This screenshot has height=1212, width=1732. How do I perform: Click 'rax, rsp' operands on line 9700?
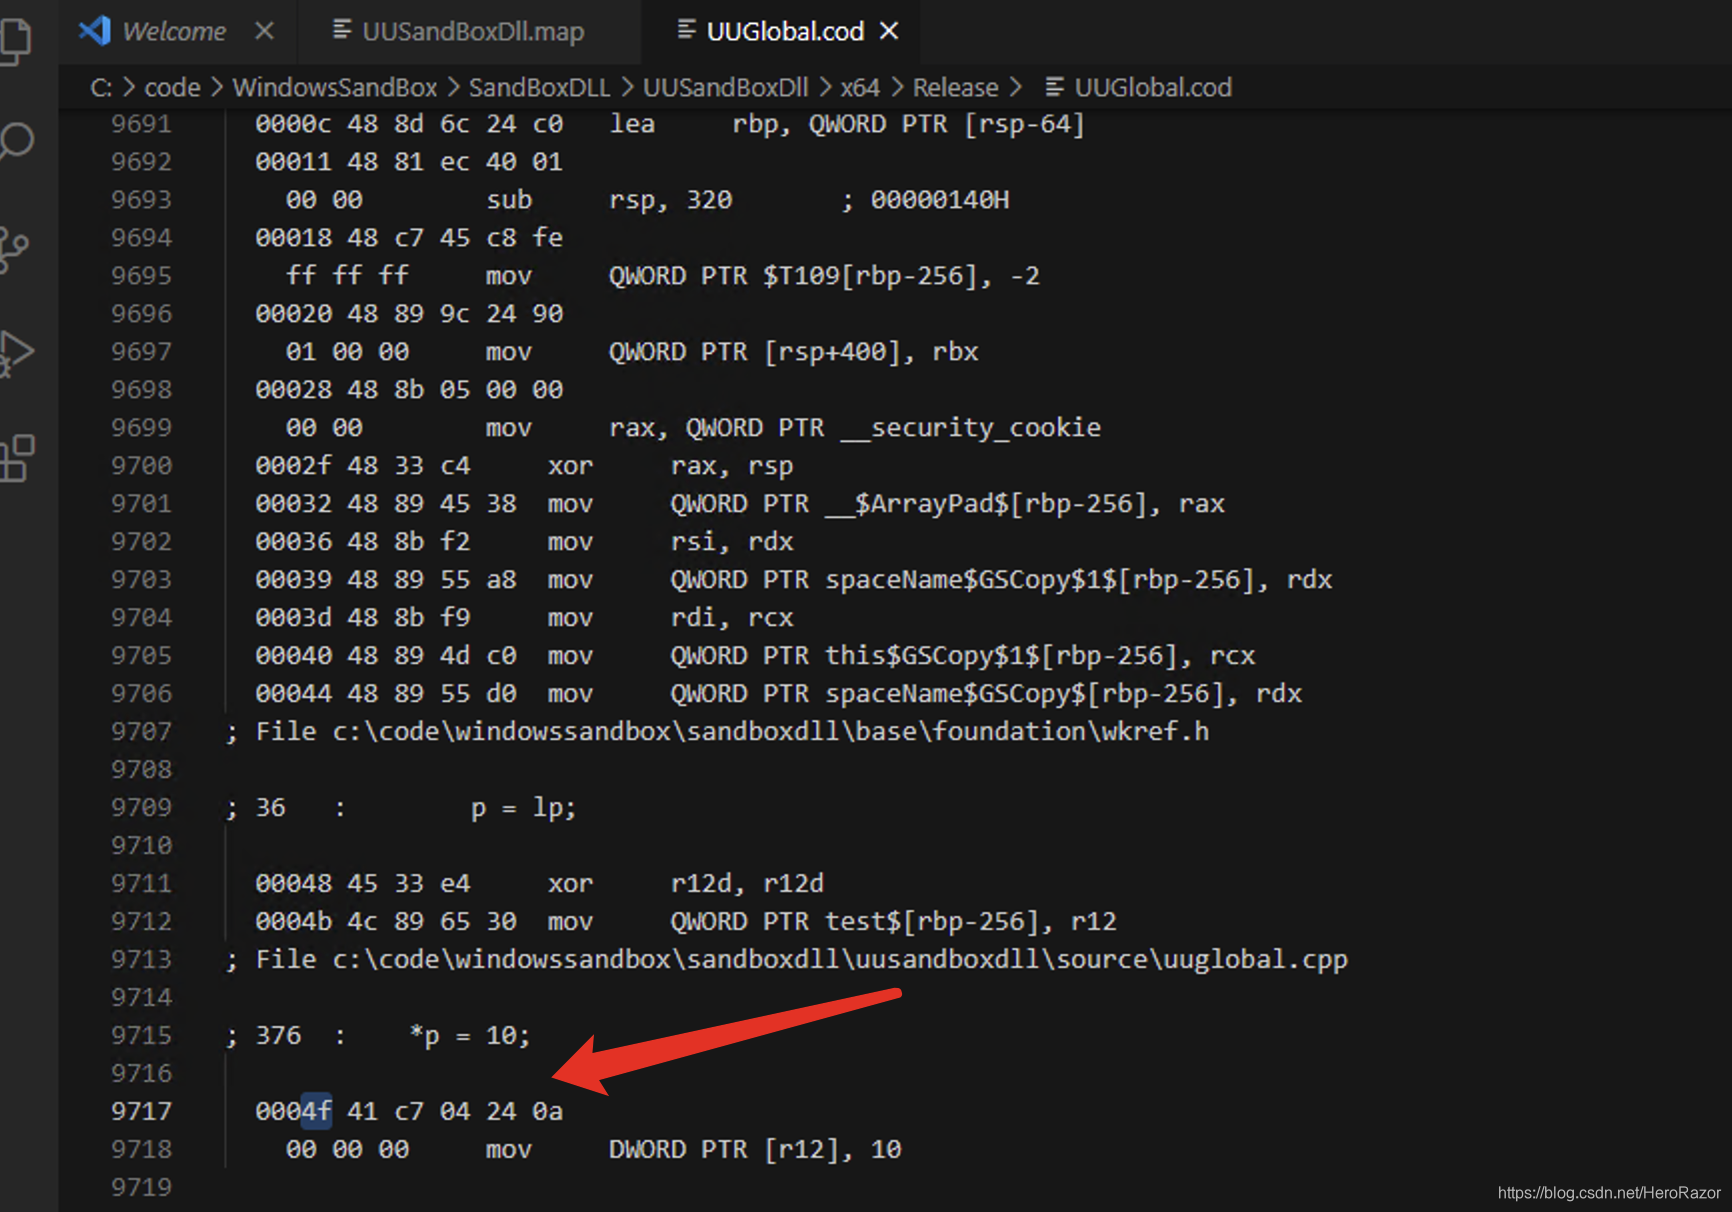pyautogui.click(x=732, y=466)
